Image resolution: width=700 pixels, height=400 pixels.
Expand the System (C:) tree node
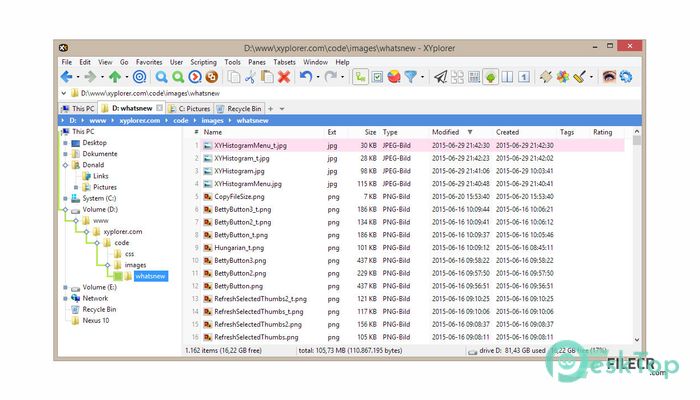tap(65, 198)
